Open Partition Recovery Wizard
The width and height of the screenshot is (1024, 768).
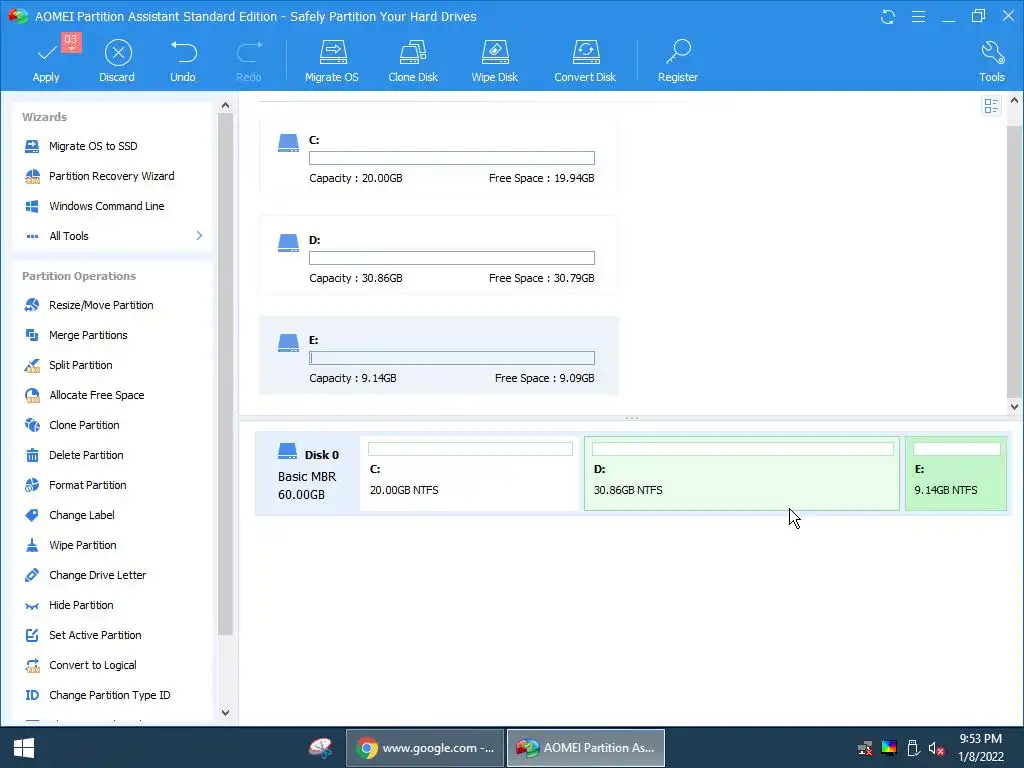coord(112,176)
